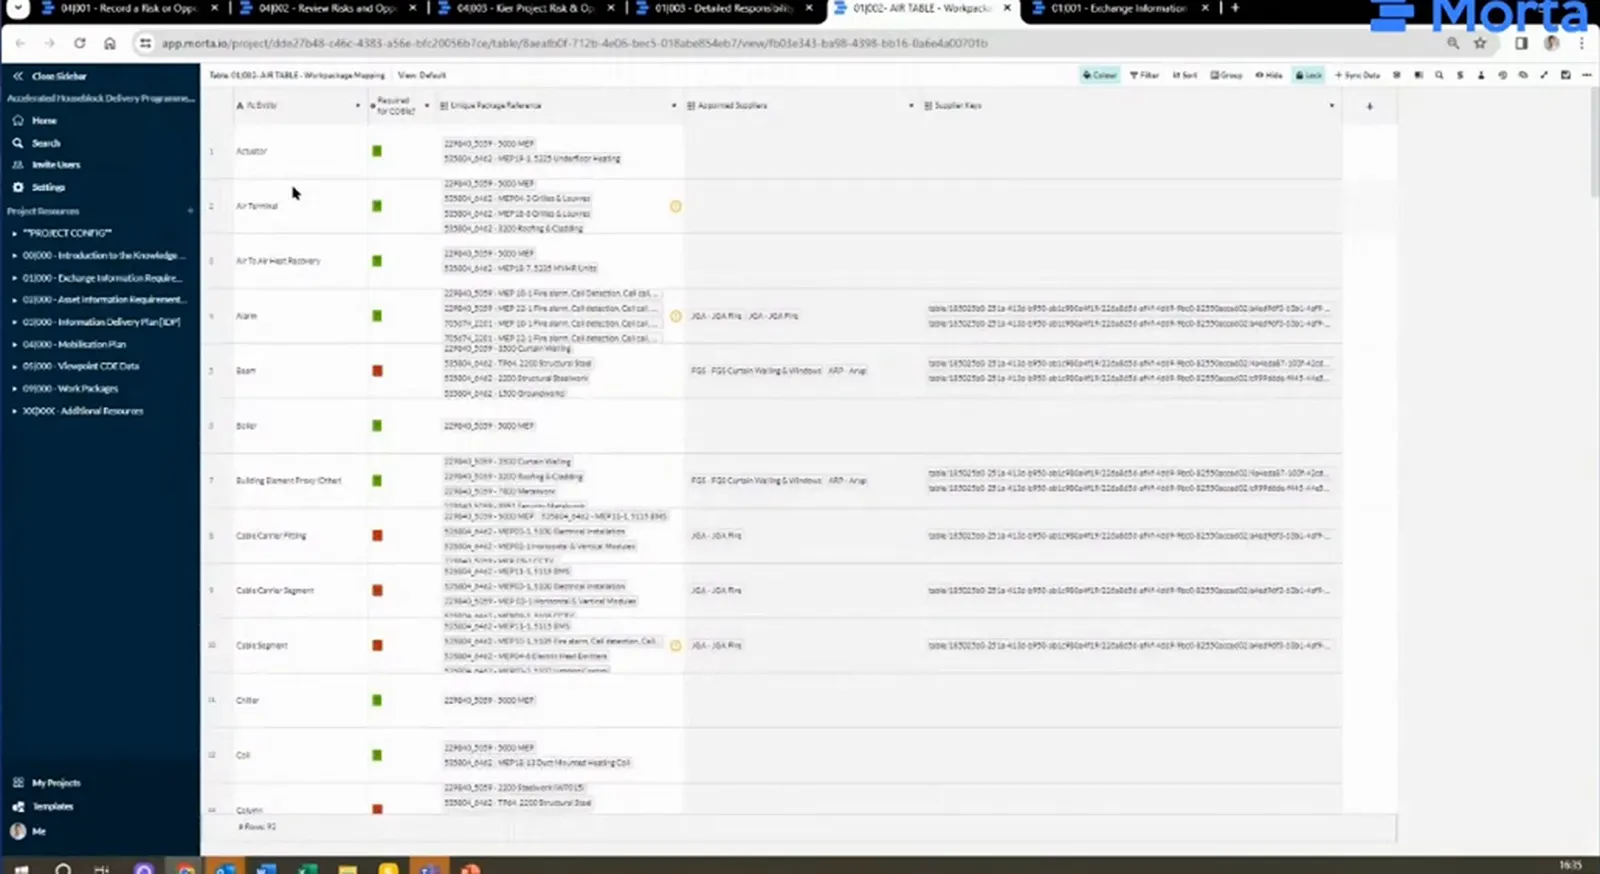Reload the page in the browser
Image resolution: width=1600 pixels, height=874 pixels.
tap(80, 43)
